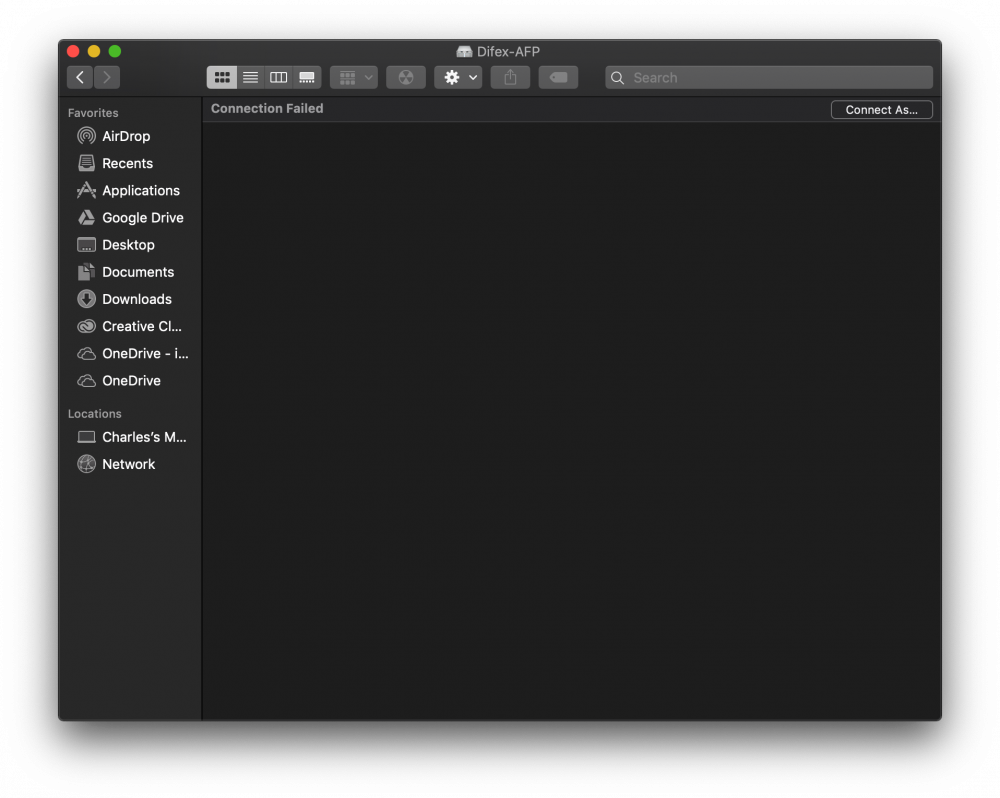Open the Documents folder in sidebar
This screenshot has height=798, width=1000.
coord(131,272)
